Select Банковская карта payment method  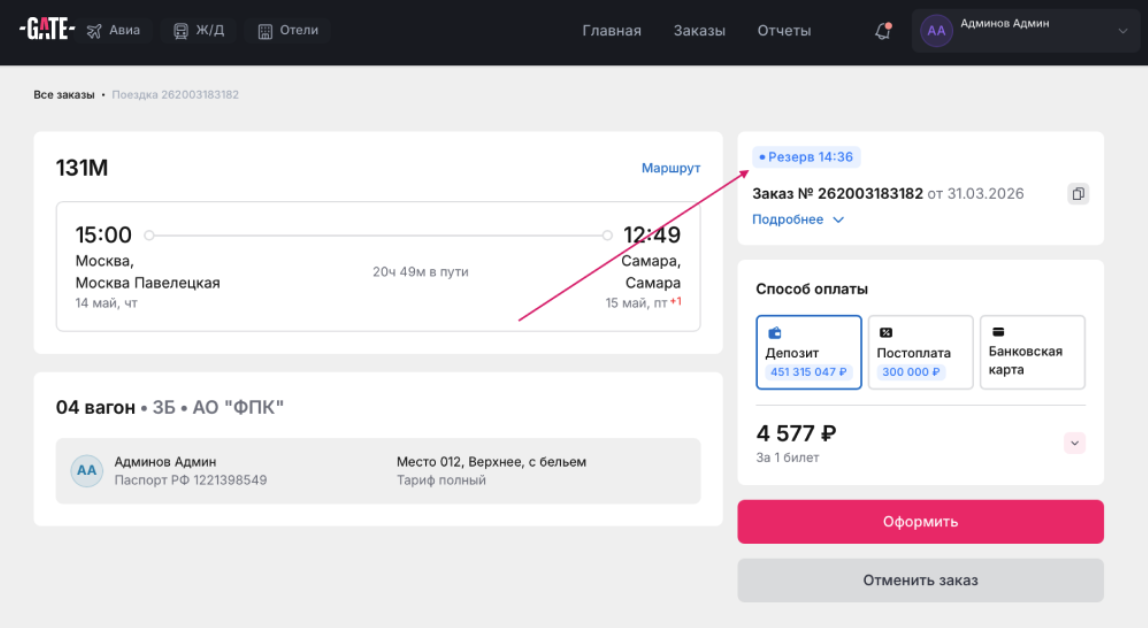(x=1032, y=352)
